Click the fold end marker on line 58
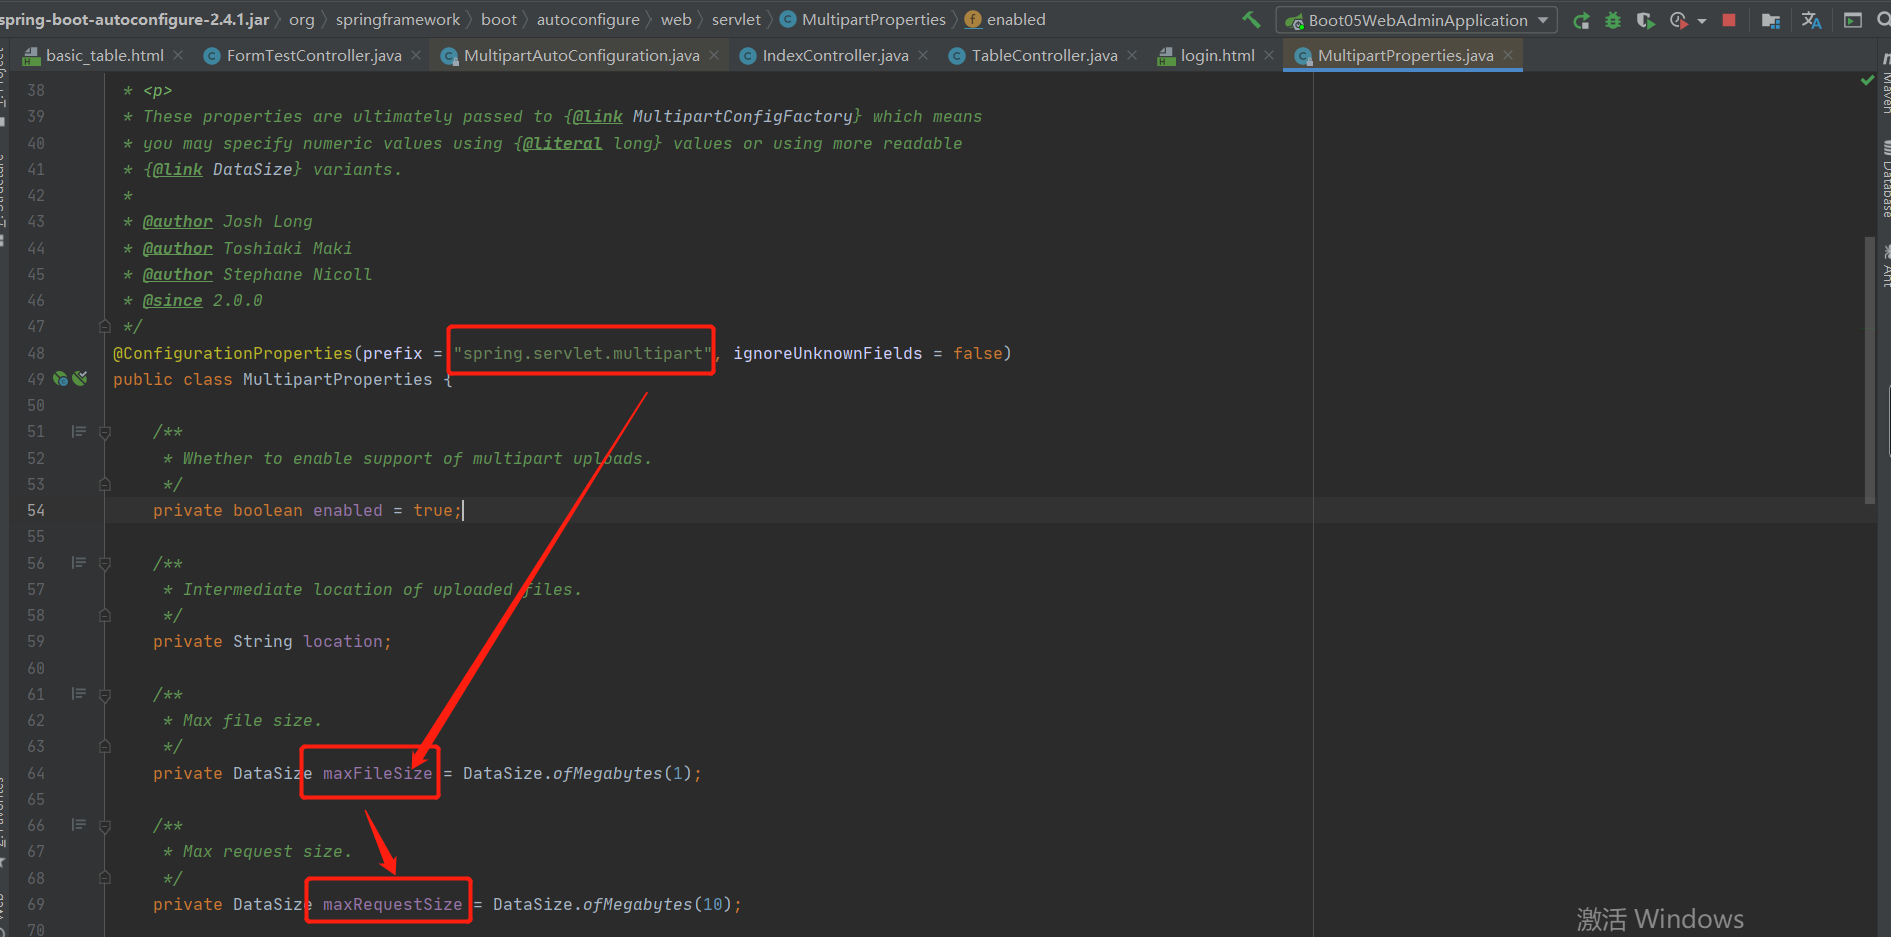This screenshot has height=937, width=1891. tap(105, 615)
